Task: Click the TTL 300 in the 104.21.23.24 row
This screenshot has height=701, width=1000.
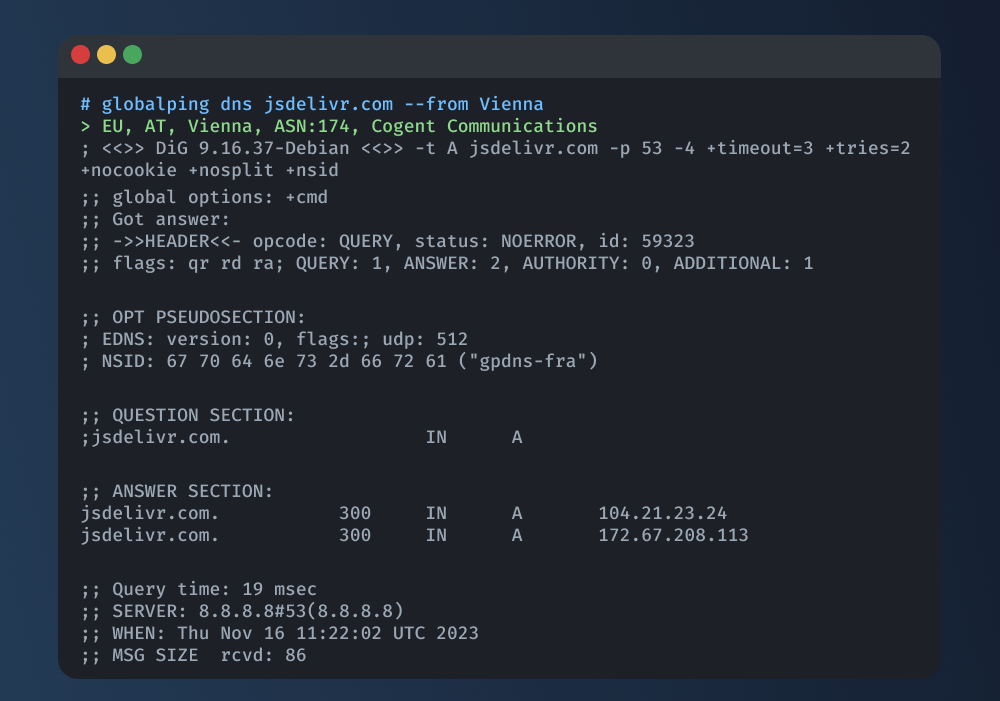Action: 355,513
